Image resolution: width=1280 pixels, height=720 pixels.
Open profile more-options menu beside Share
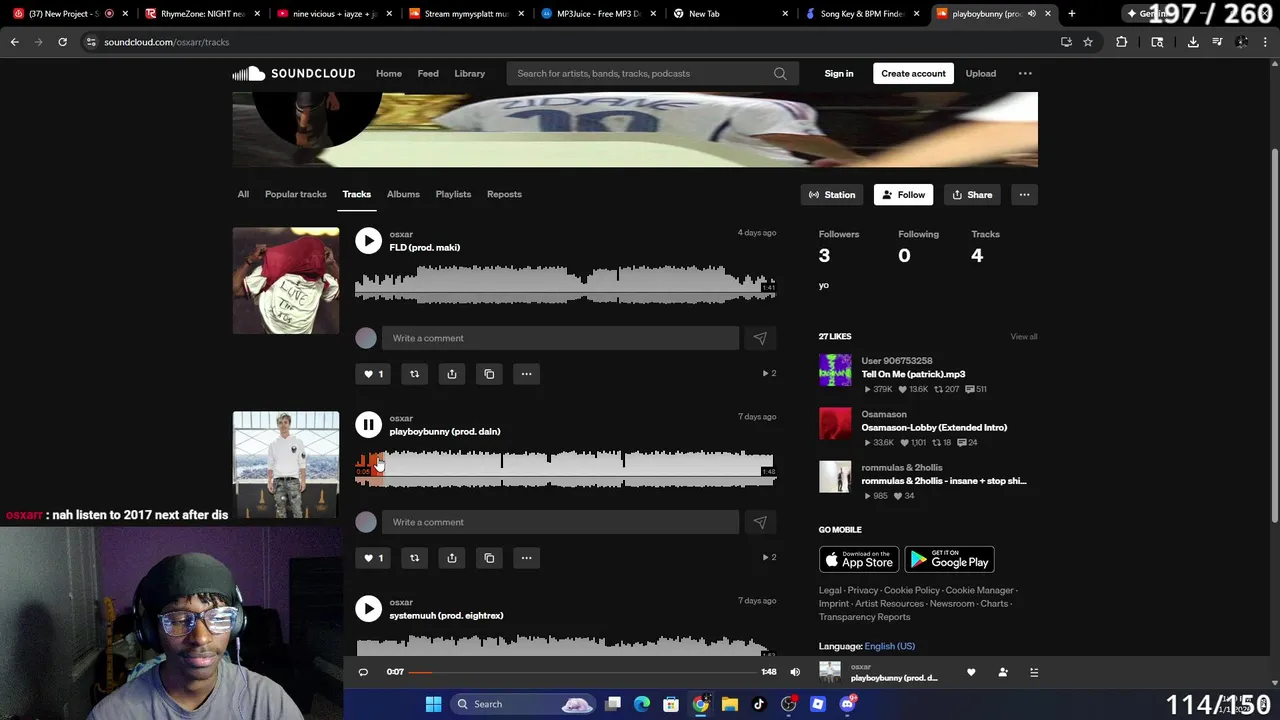1024,195
